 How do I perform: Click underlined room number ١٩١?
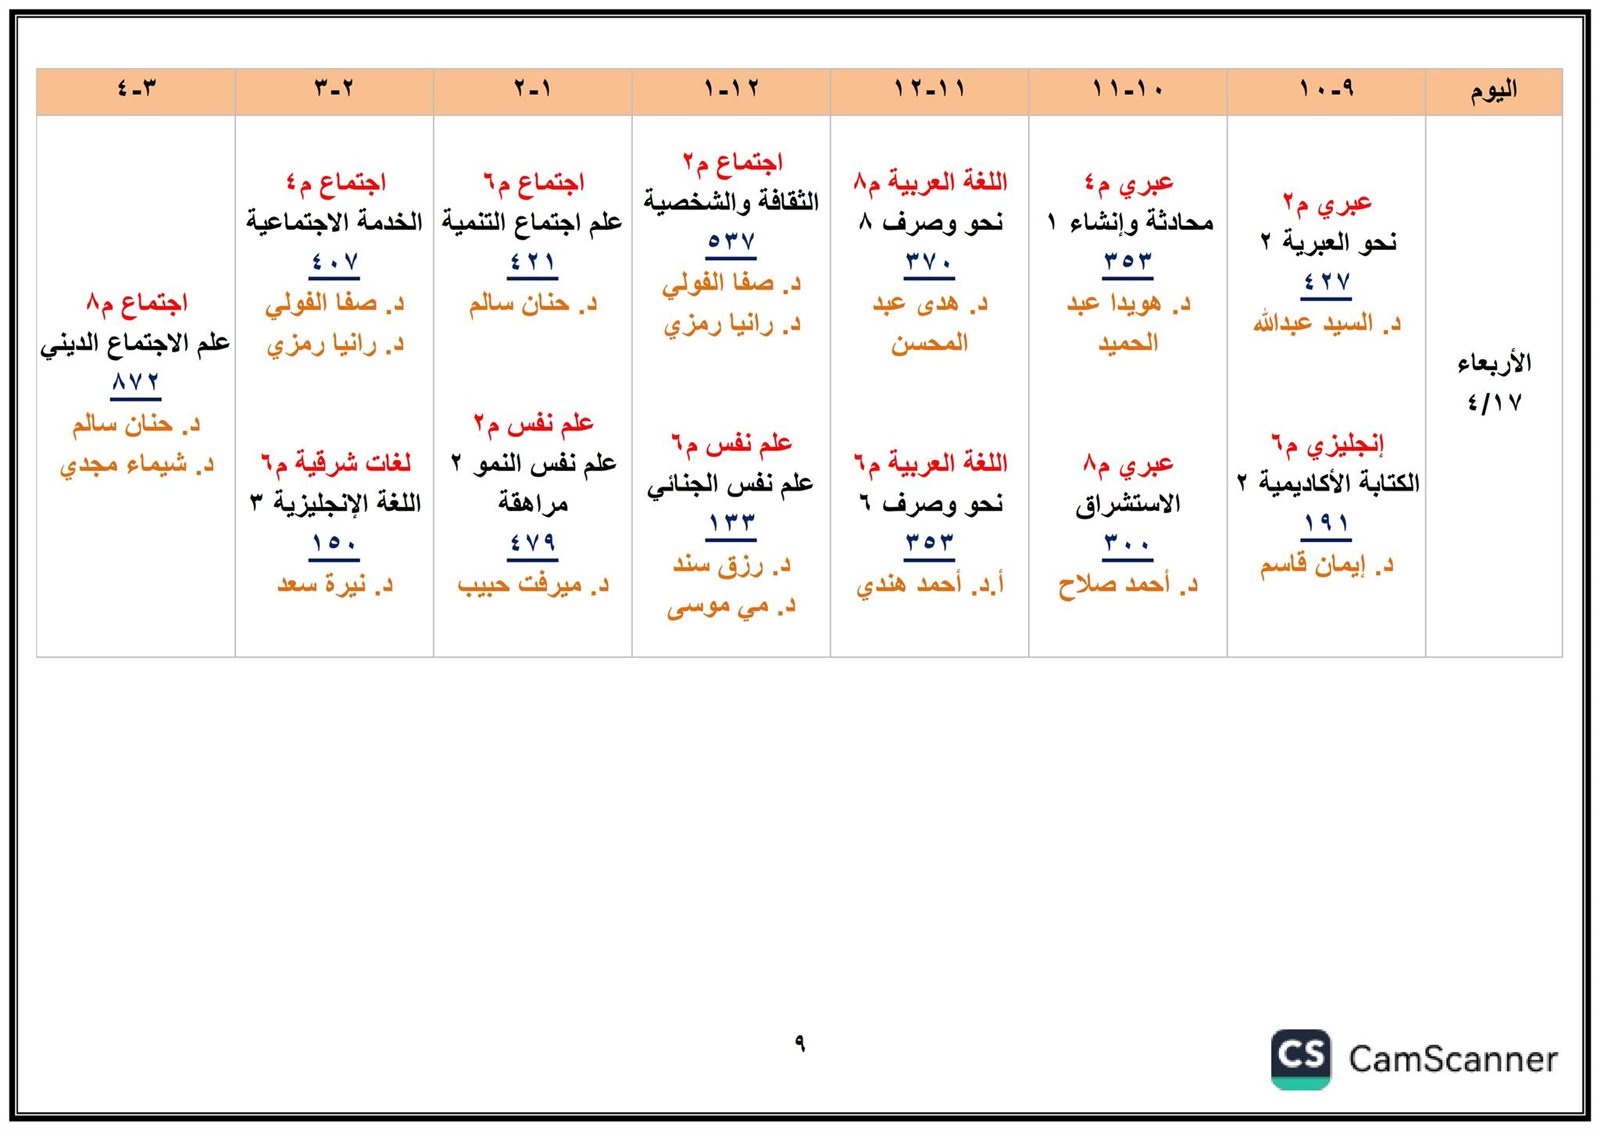coord(1326,524)
